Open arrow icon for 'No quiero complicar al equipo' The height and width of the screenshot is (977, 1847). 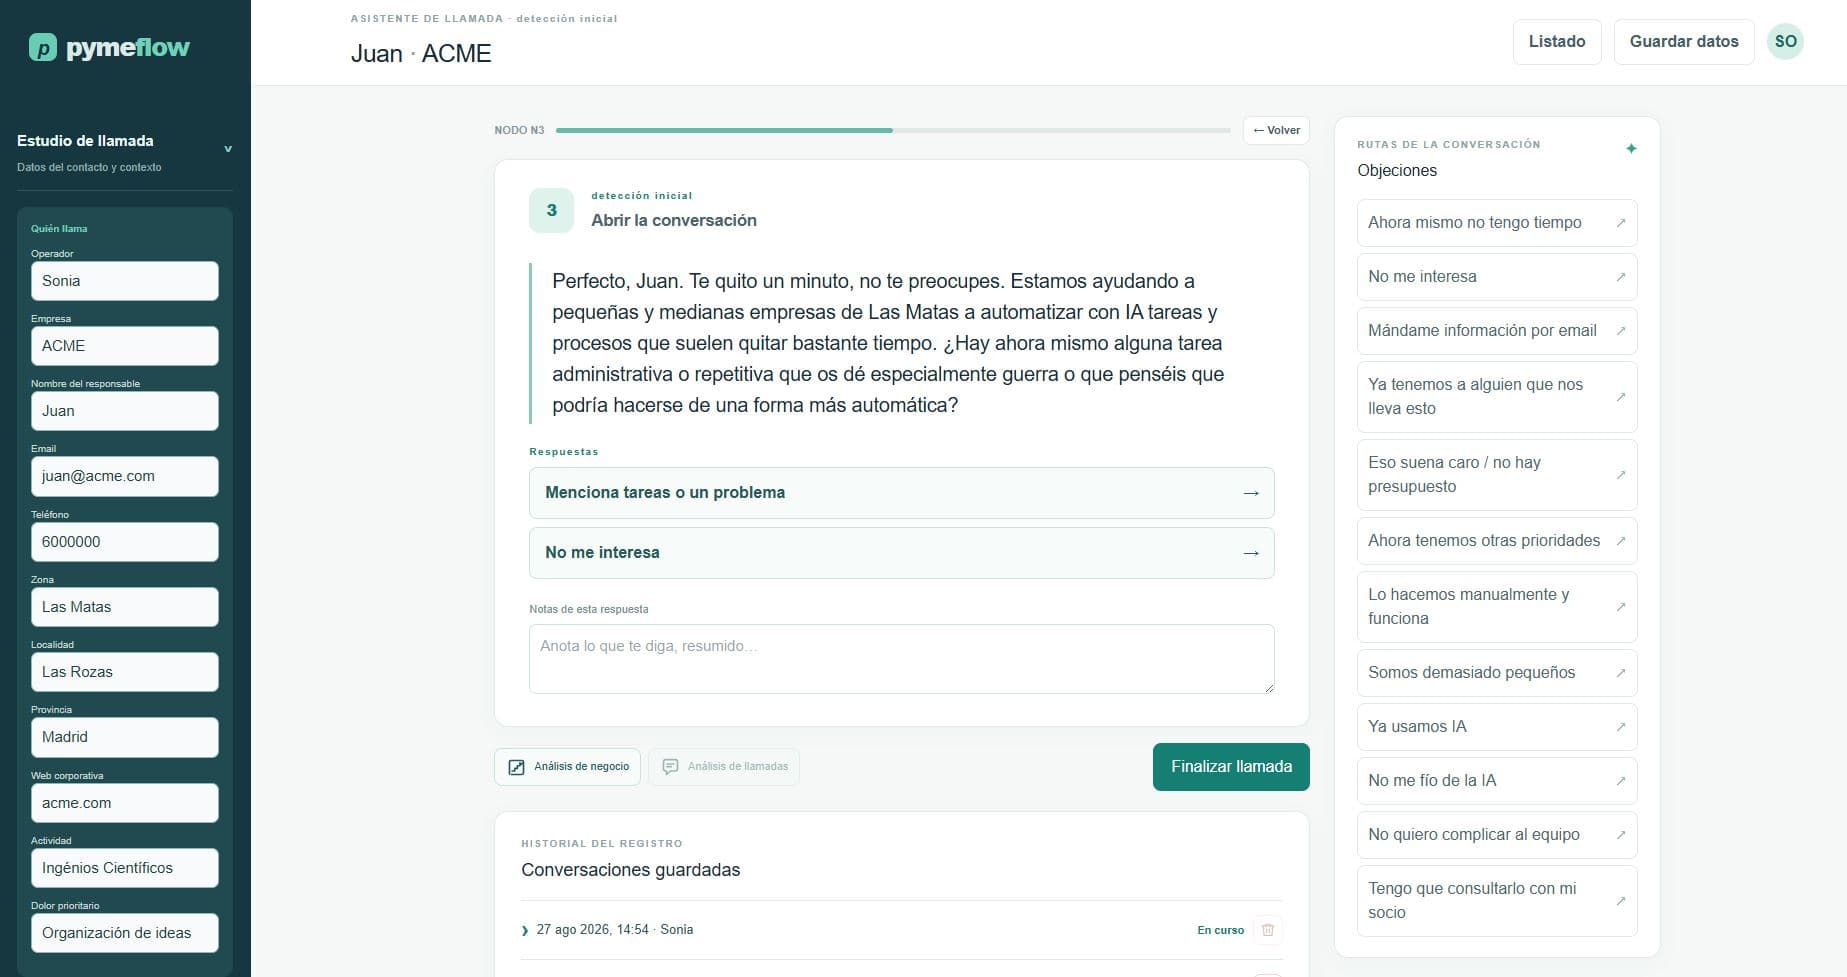(1621, 835)
